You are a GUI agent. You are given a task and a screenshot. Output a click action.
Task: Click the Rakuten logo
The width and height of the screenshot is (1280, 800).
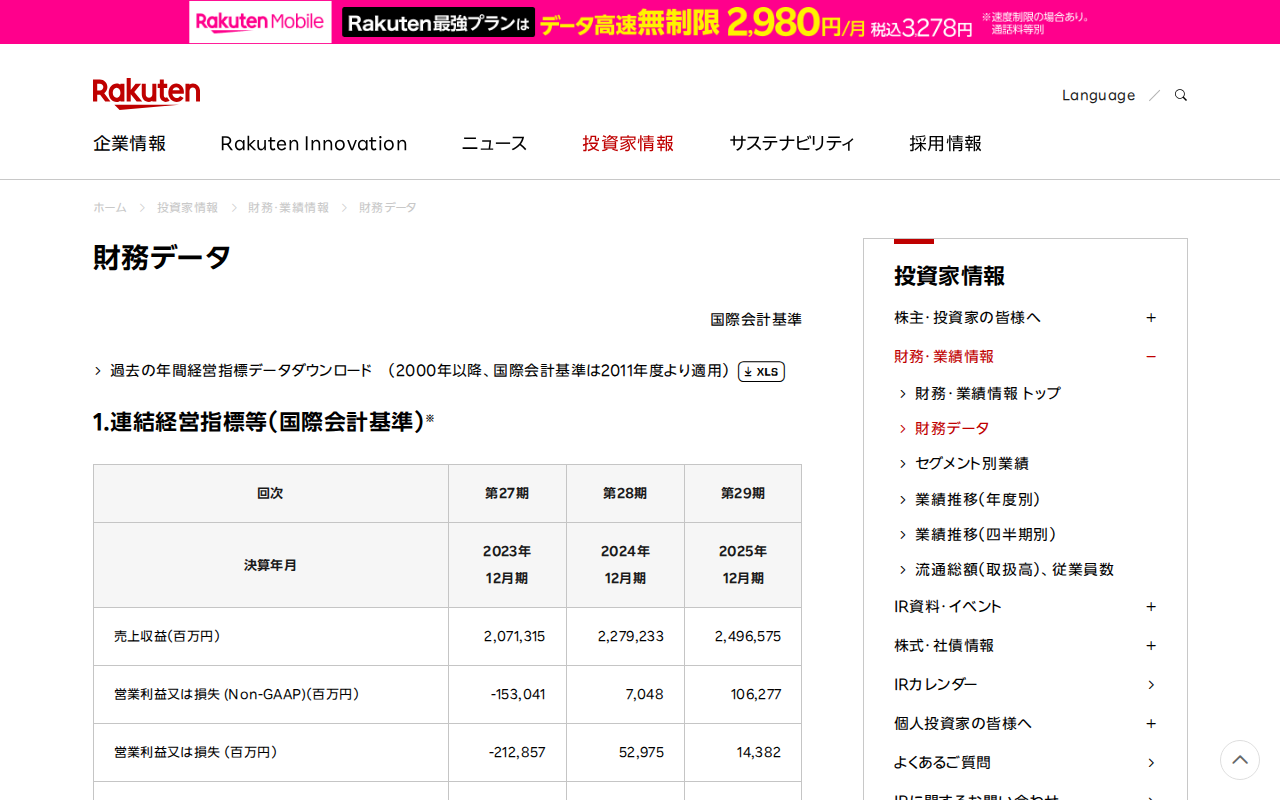146,93
